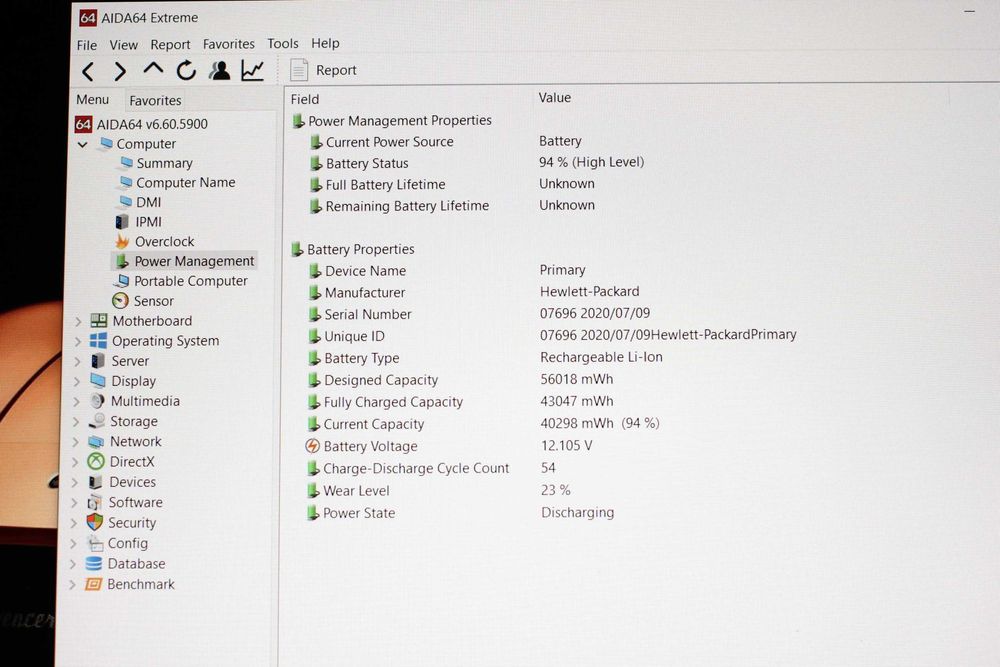Expand the Server node arrow
This screenshot has width=1000, height=667.
click(x=78, y=362)
